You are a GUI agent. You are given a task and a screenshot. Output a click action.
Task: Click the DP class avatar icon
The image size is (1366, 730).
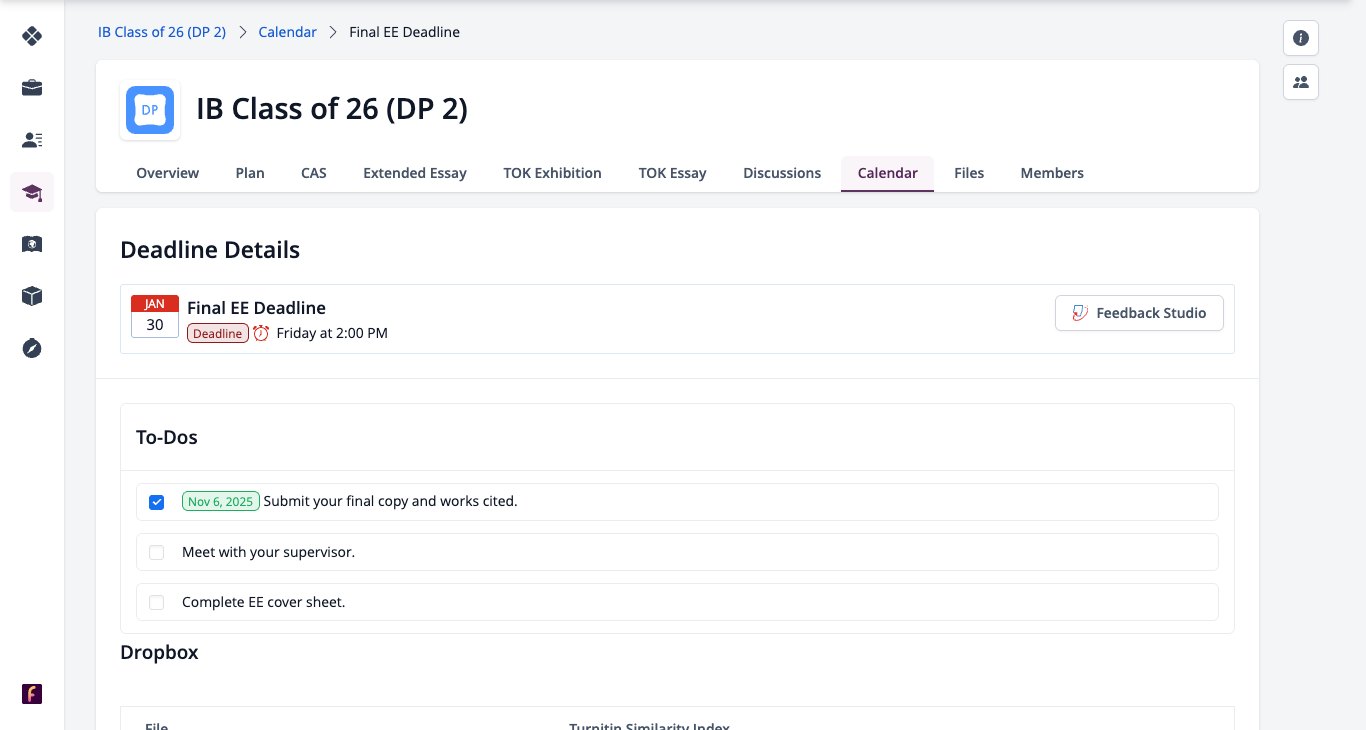pyautogui.click(x=150, y=110)
